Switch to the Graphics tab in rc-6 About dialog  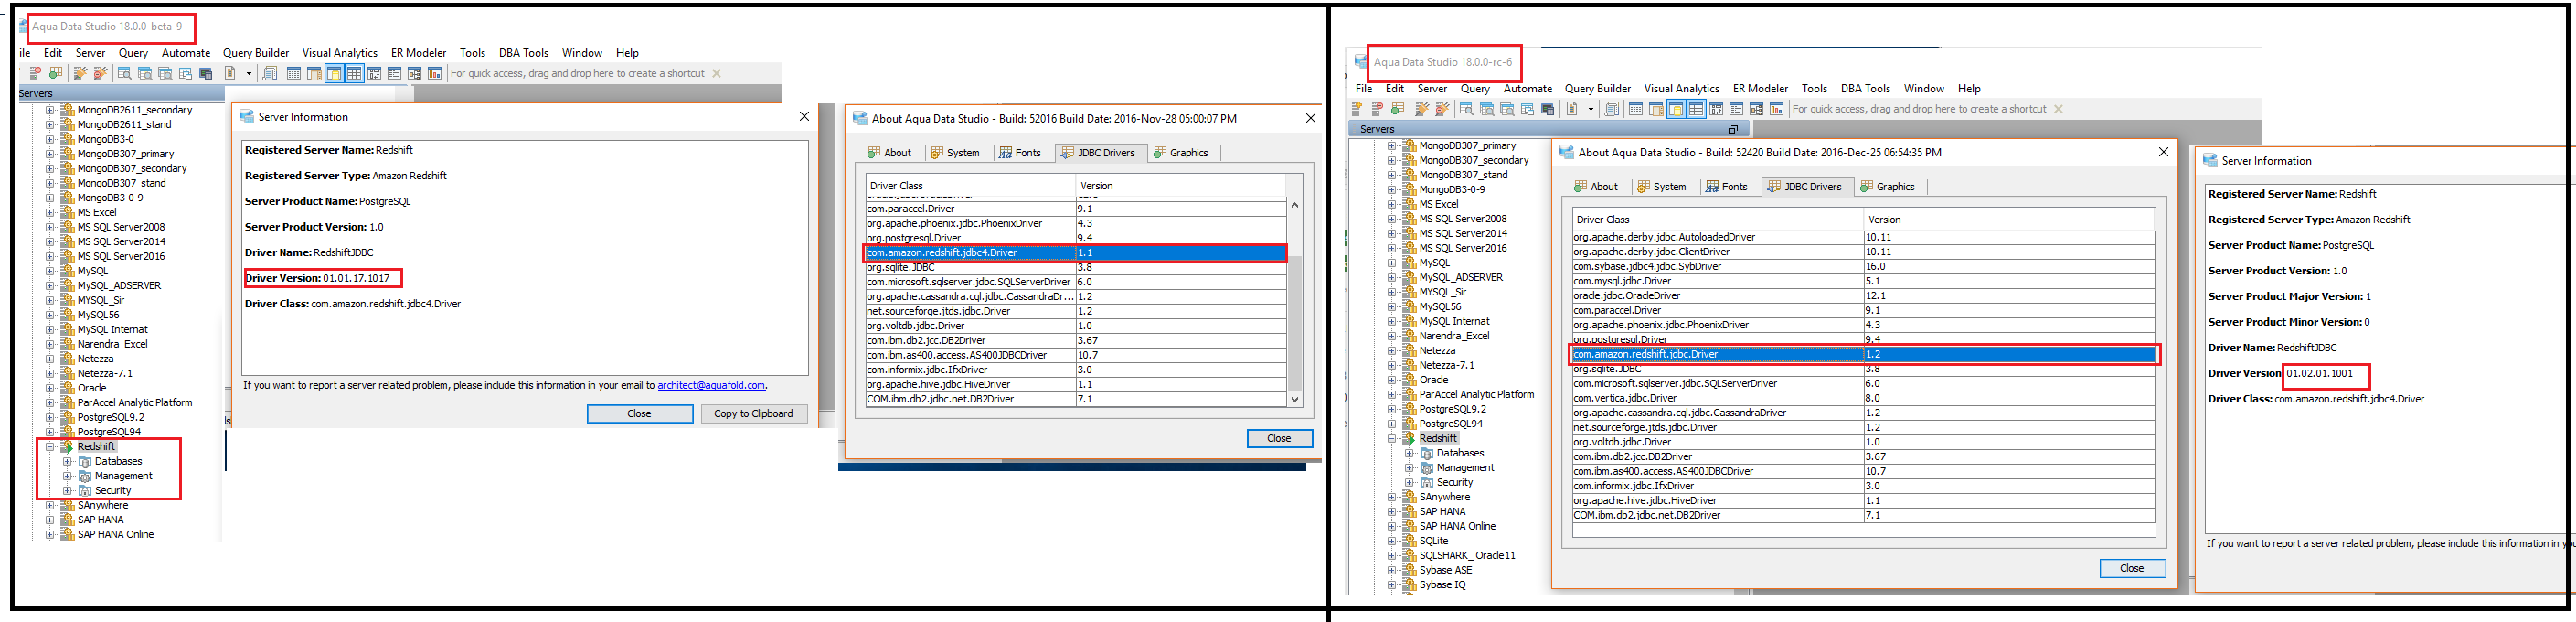[1888, 187]
